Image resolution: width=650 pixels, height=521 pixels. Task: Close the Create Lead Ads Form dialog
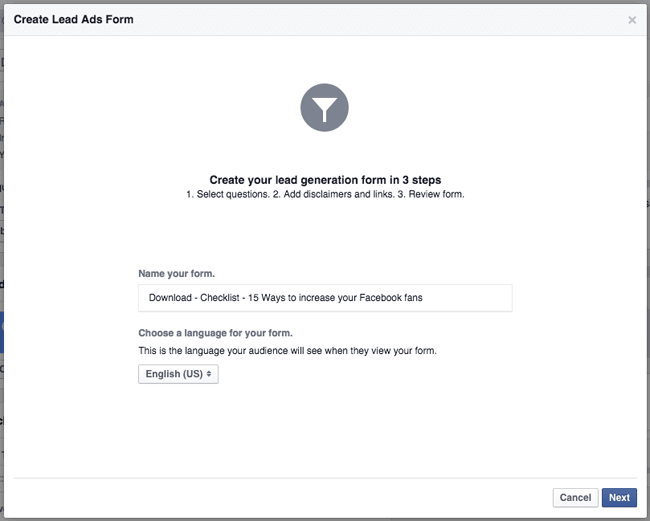[632, 20]
